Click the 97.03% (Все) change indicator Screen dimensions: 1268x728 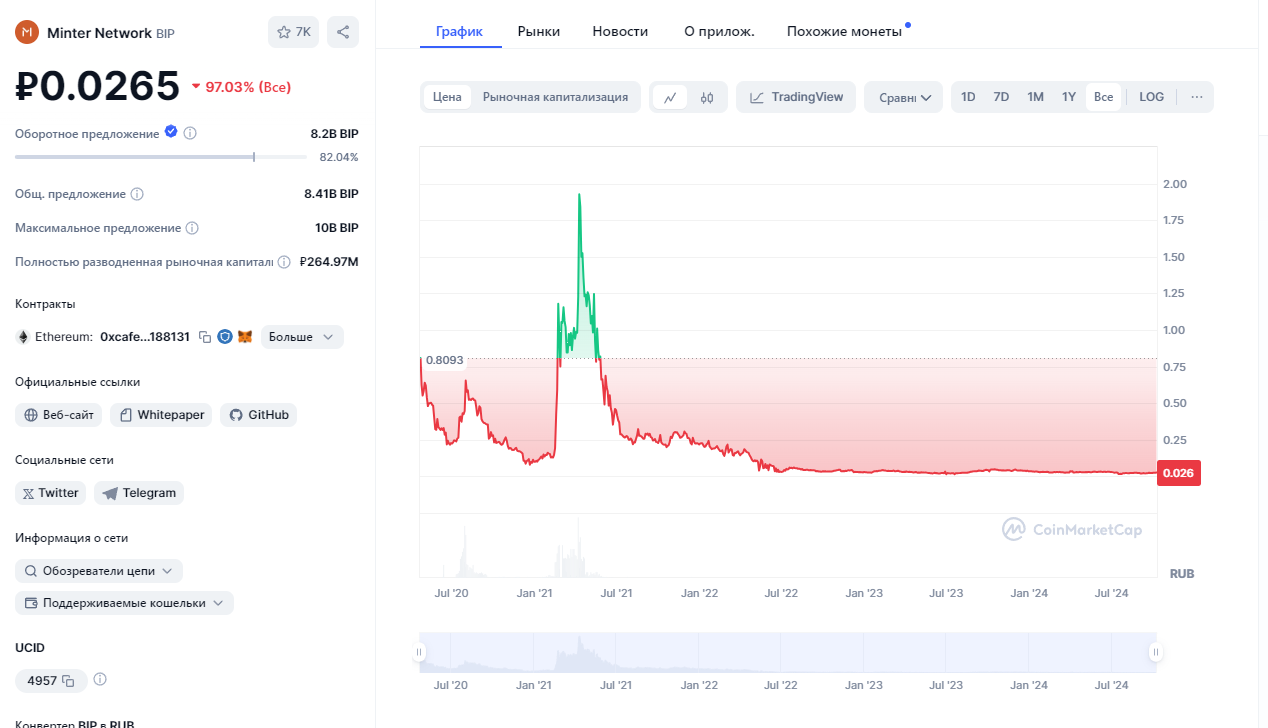(x=241, y=87)
